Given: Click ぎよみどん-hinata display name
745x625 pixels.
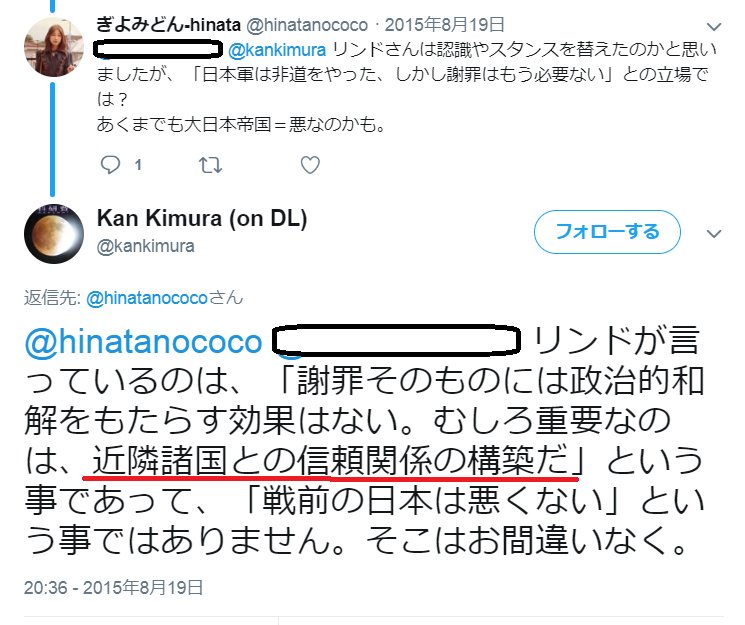Looking at the screenshot, I should pyautogui.click(x=169, y=24).
